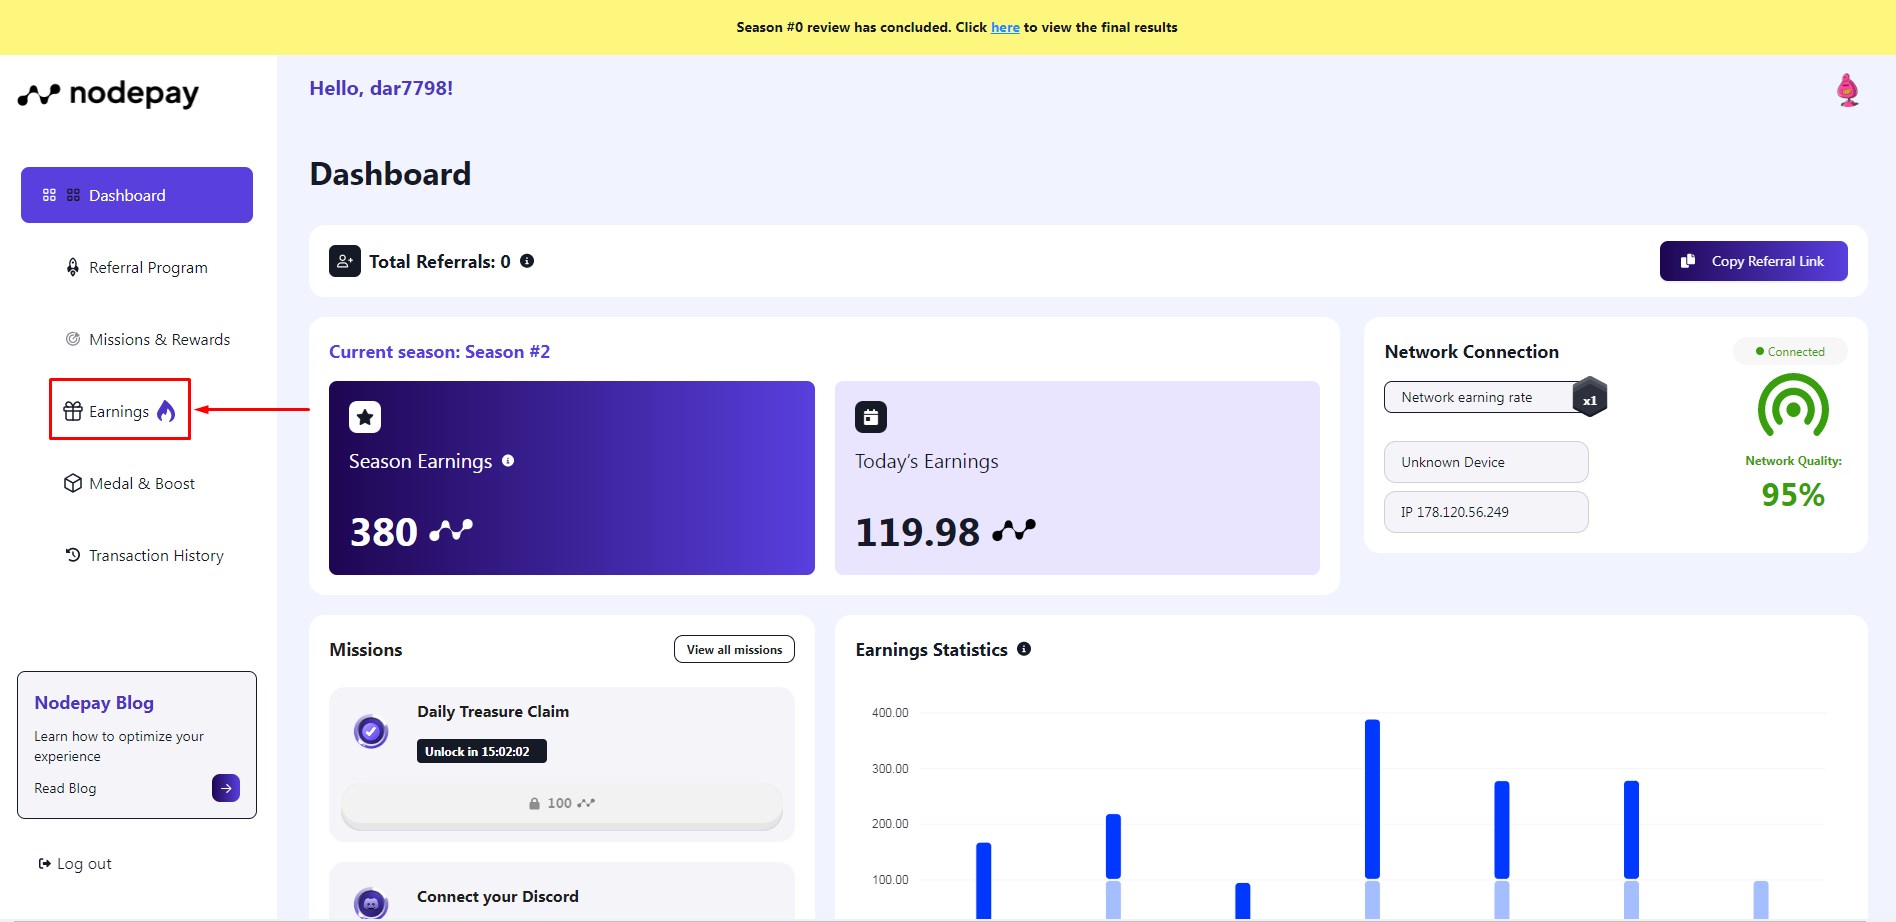
Task: Click the Unknown Device field
Action: pyautogui.click(x=1486, y=462)
